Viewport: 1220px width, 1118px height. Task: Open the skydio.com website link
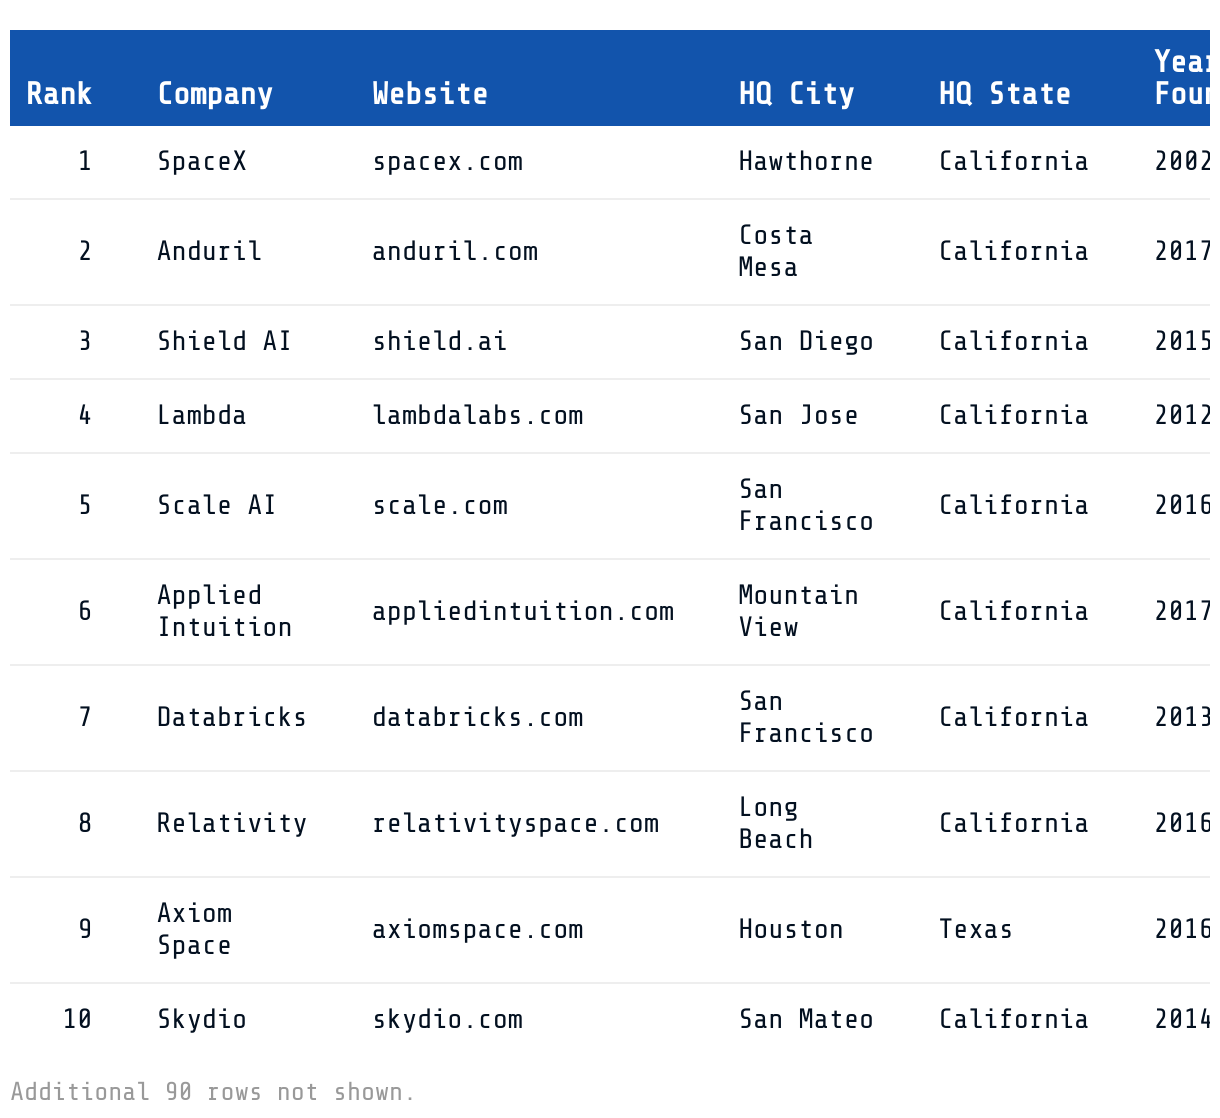pyautogui.click(x=447, y=1020)
